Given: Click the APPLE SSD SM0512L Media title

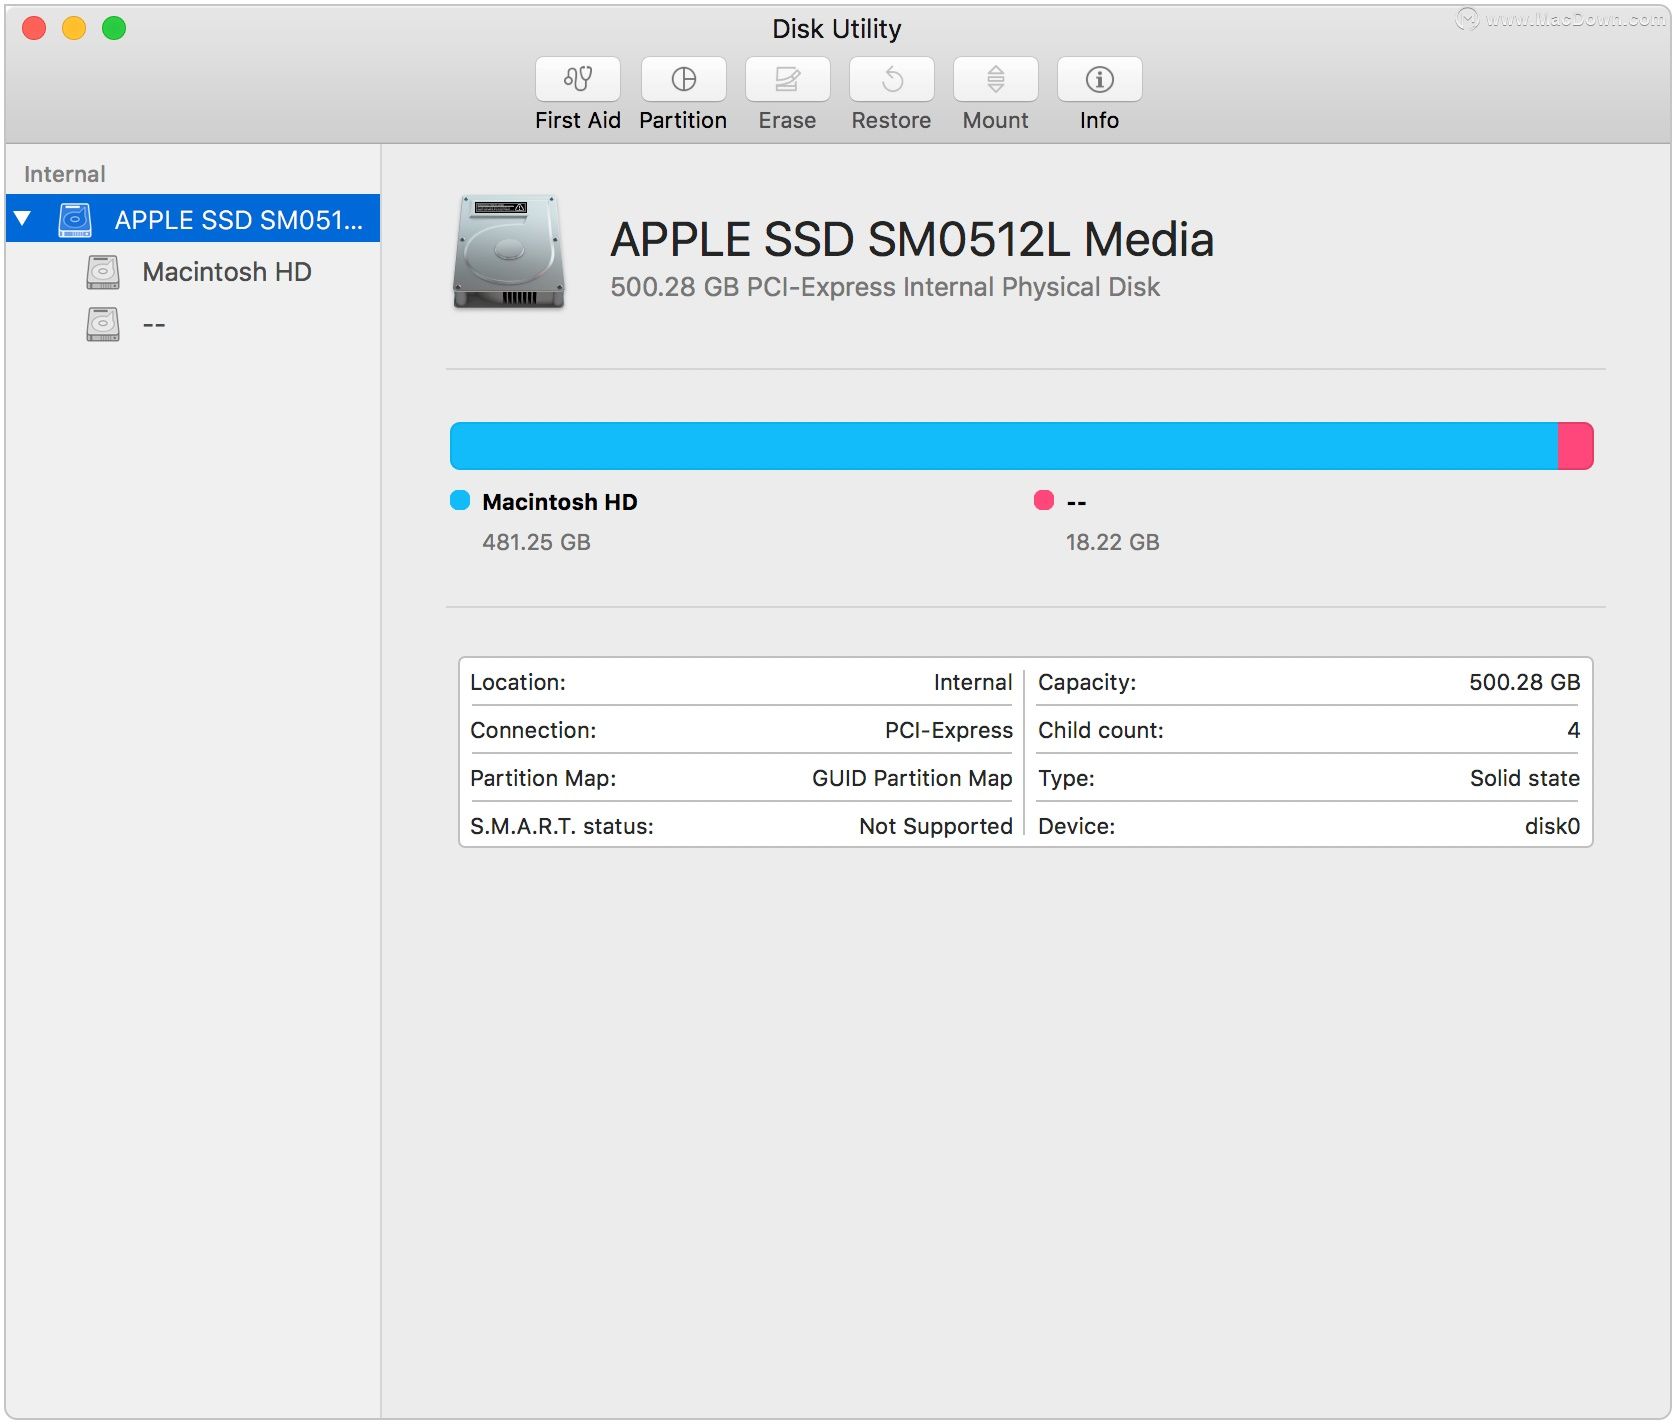Looking at the screenshot, I should (912, 240).
